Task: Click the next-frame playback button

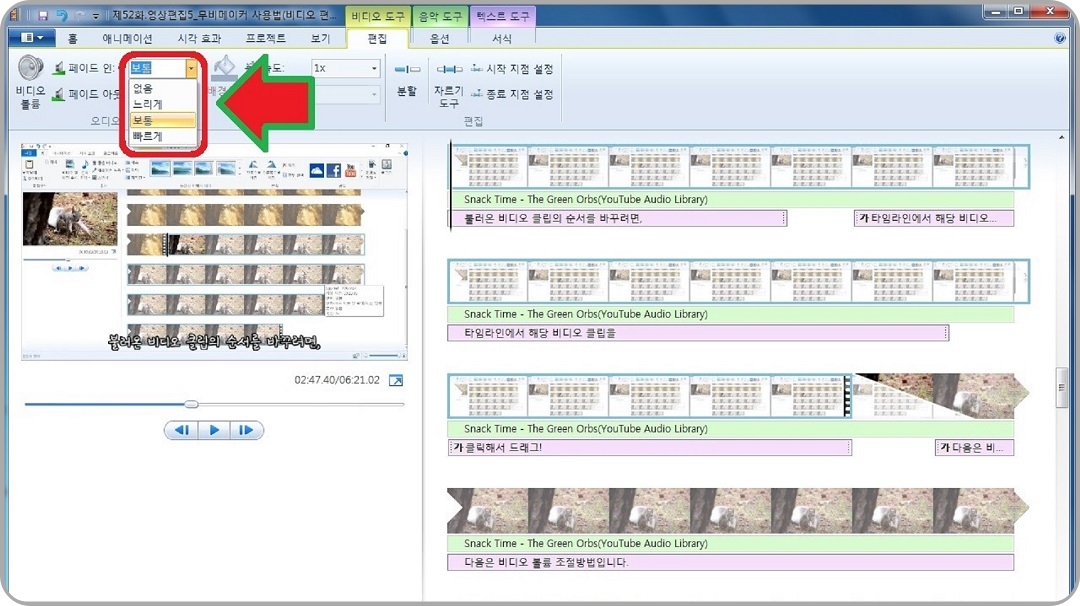Action: (247, 430)
